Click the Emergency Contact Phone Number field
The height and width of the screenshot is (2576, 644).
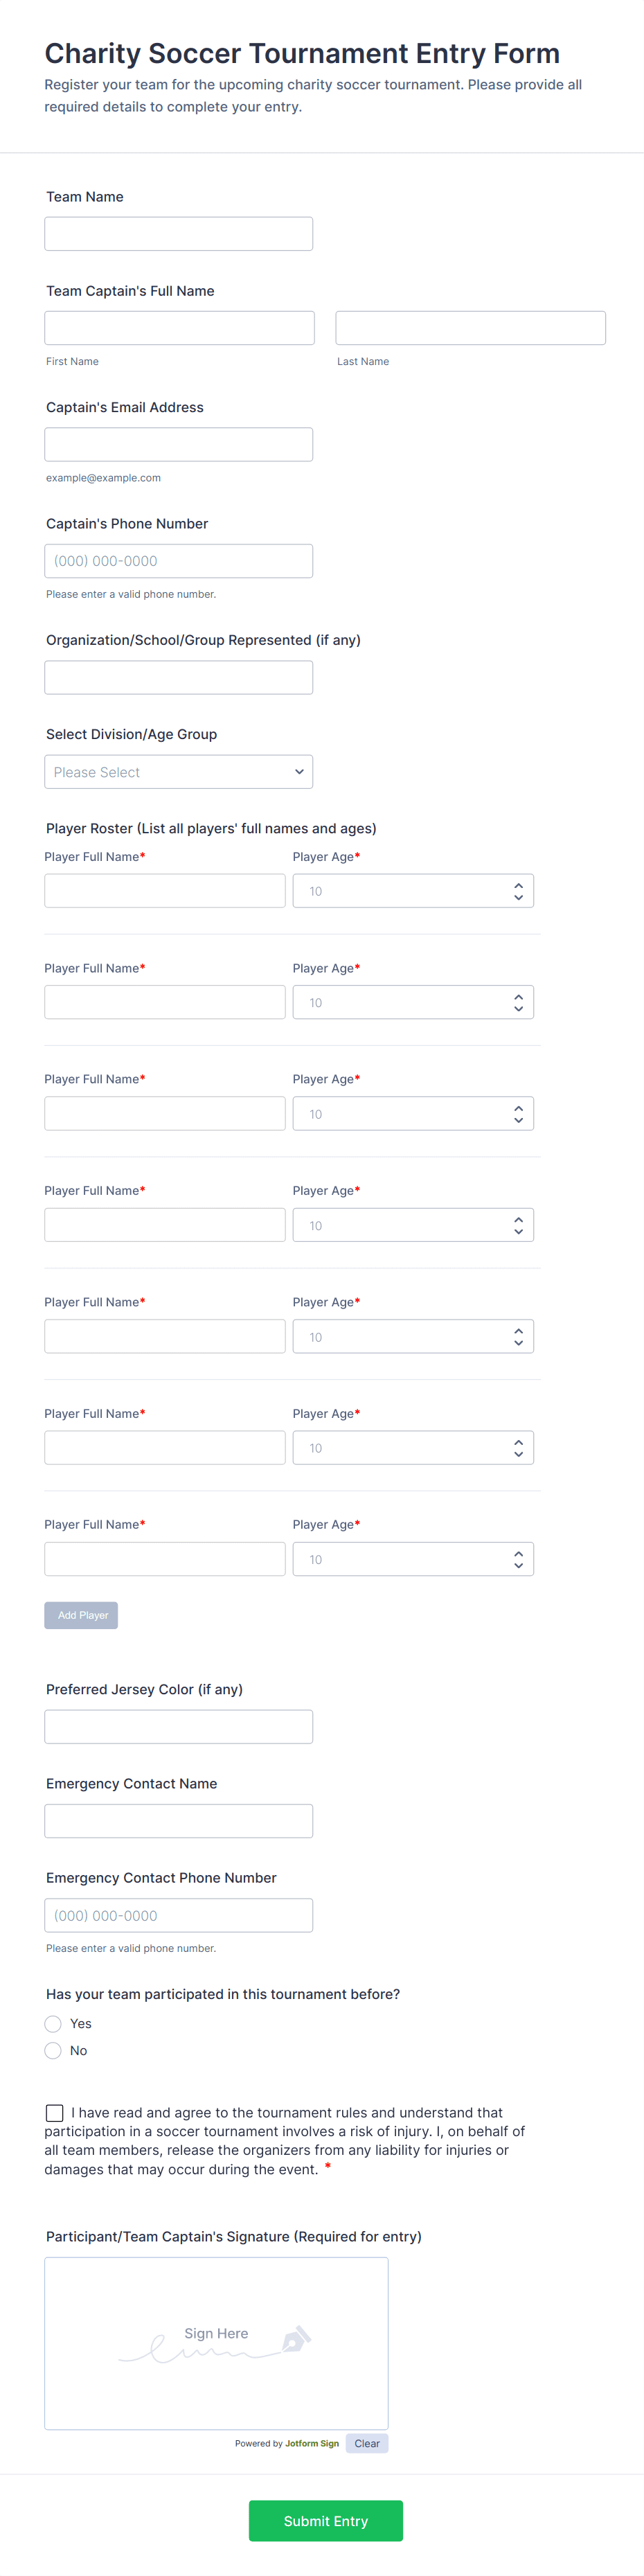(x=179, y=1915)
